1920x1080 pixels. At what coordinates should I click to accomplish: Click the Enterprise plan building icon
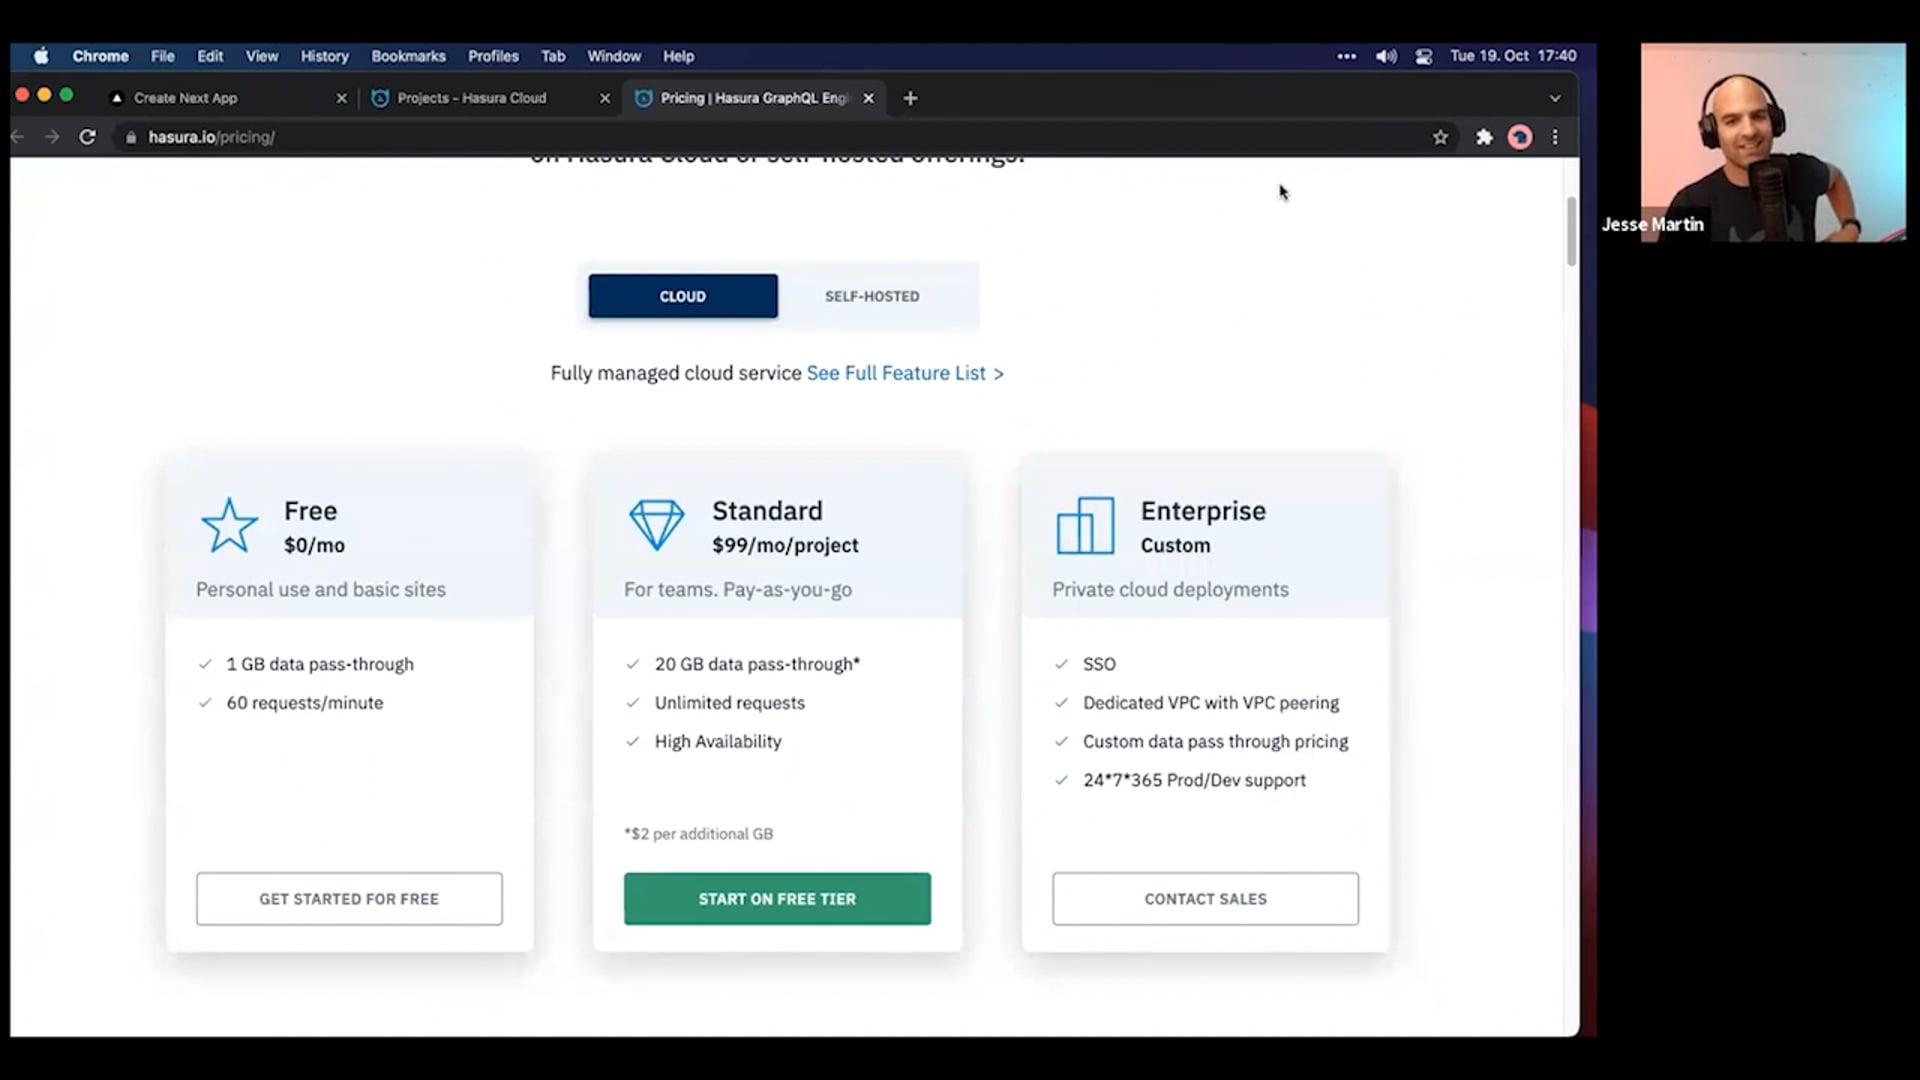1085,526
